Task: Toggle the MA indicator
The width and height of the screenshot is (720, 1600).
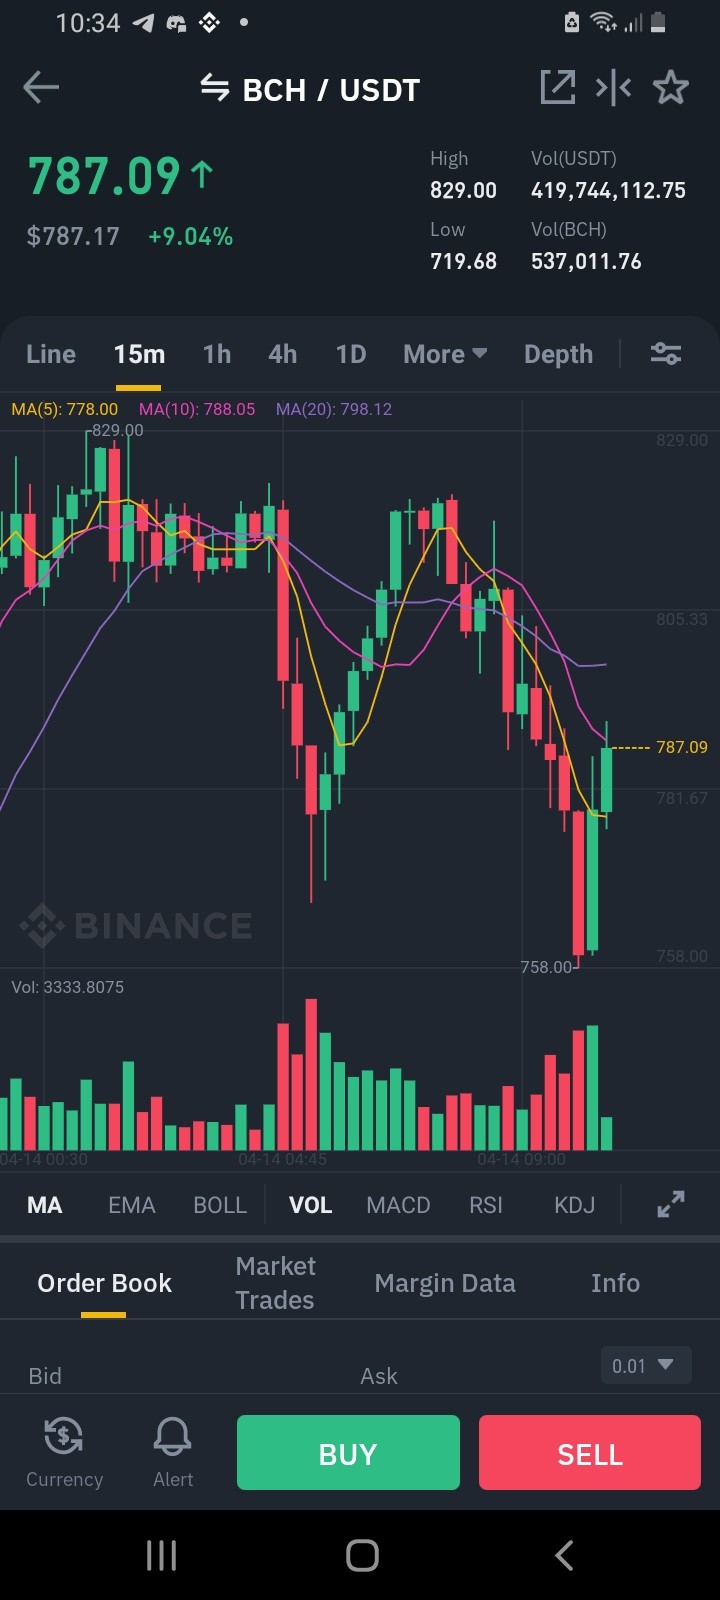Action: click(x=45, y=1205)
